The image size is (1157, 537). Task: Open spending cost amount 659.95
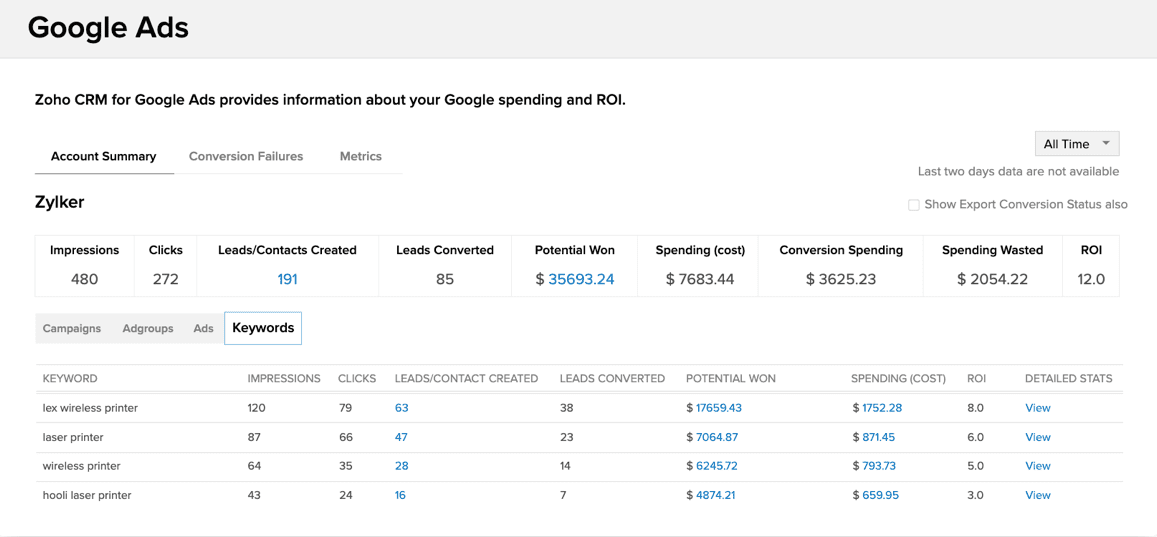click(880, 496)
